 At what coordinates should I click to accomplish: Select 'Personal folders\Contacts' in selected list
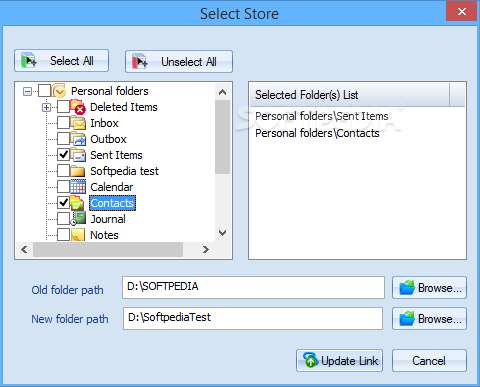[317, 133]
